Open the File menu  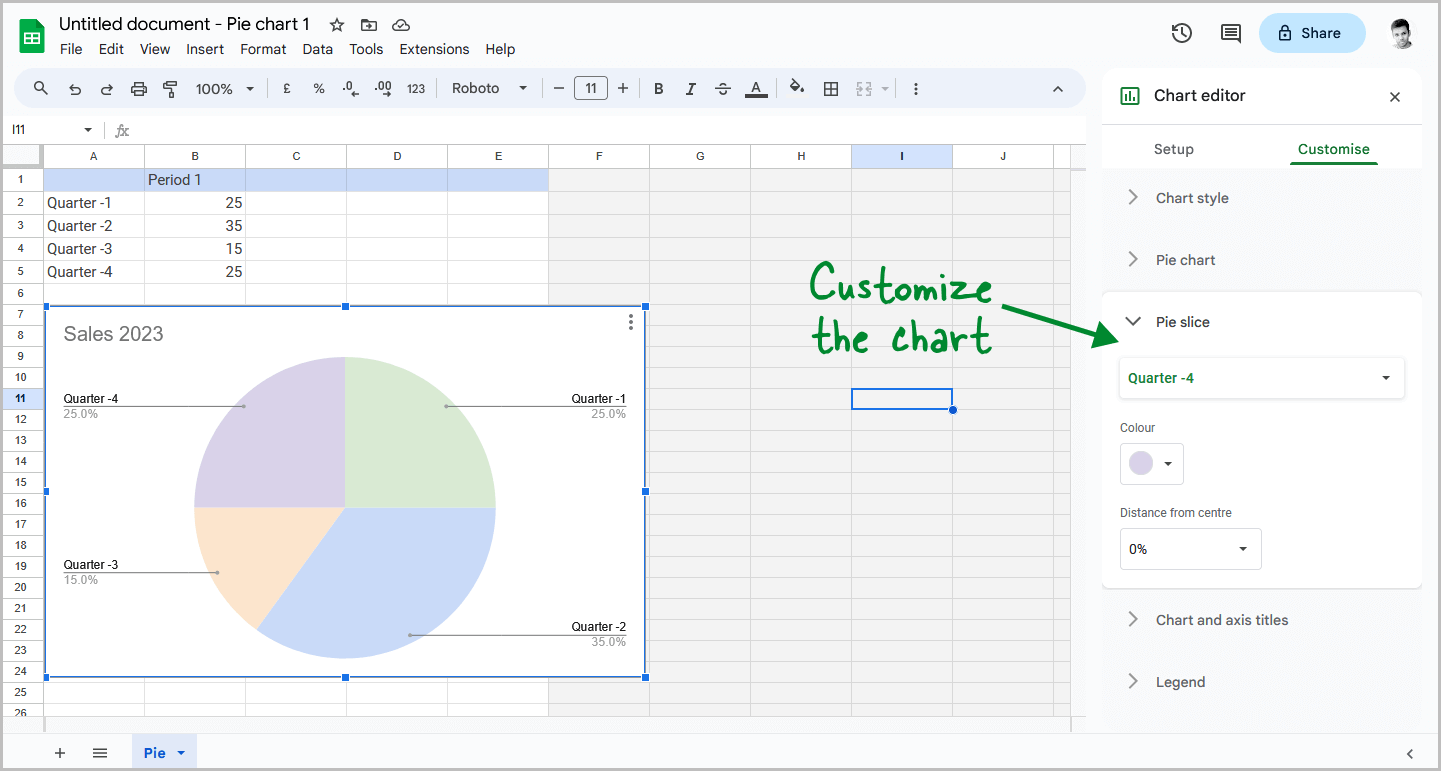[71, 49]
